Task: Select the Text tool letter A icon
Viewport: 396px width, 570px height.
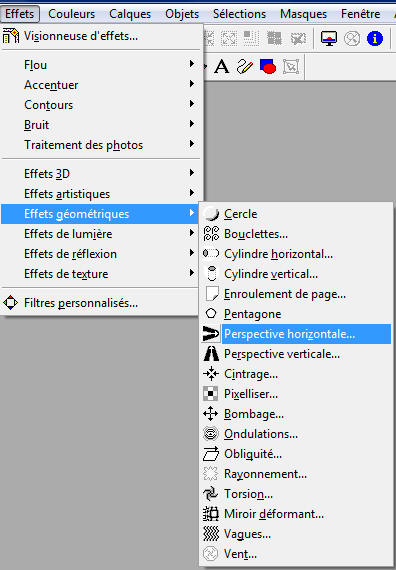Action: point(221,67)
